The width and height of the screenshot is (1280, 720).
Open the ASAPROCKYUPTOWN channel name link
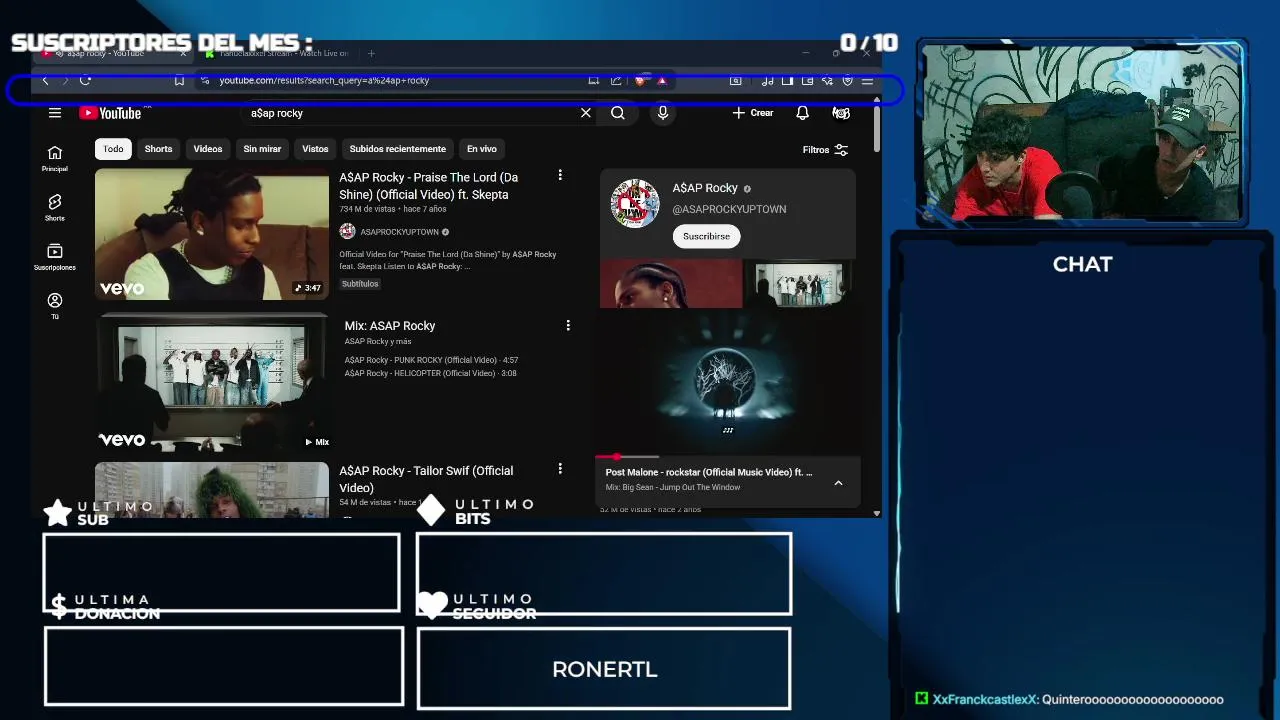click(x=399, y=232)
